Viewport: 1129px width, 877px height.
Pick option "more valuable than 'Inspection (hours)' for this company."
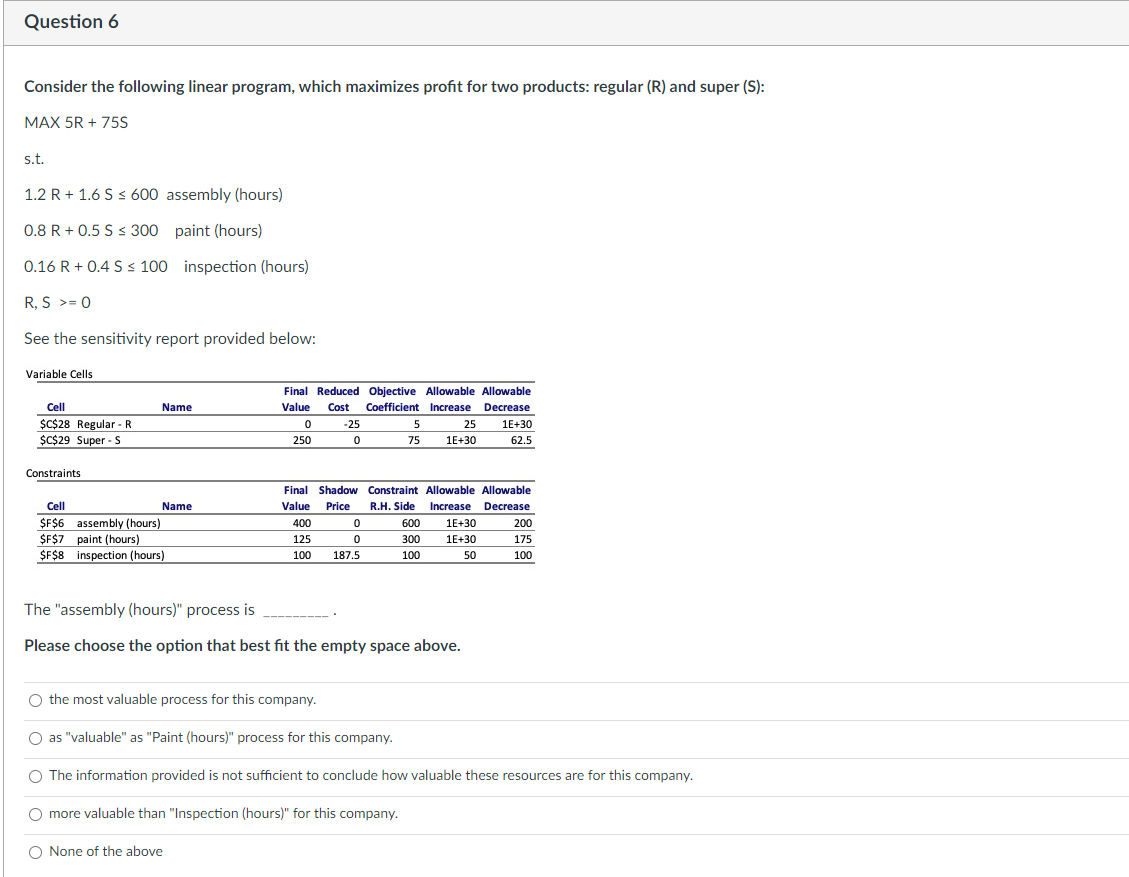35,813
